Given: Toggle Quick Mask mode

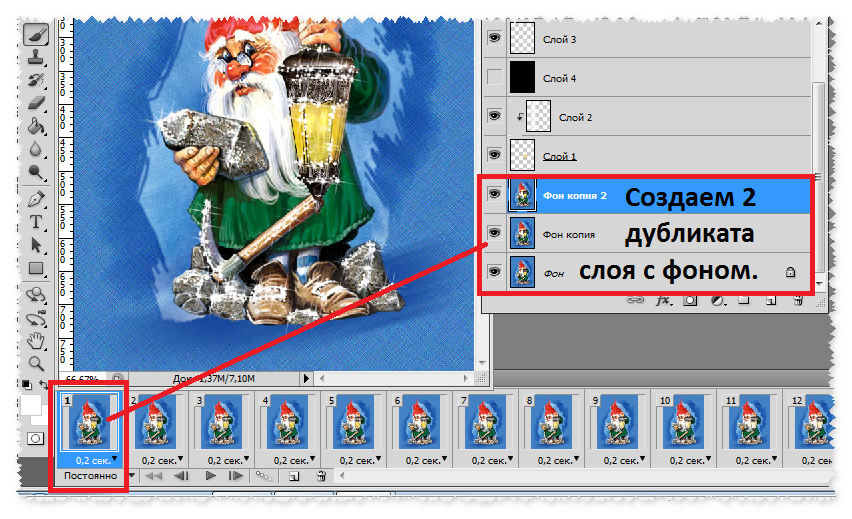Looking at the screenshot, I should (x=35, y=438).
